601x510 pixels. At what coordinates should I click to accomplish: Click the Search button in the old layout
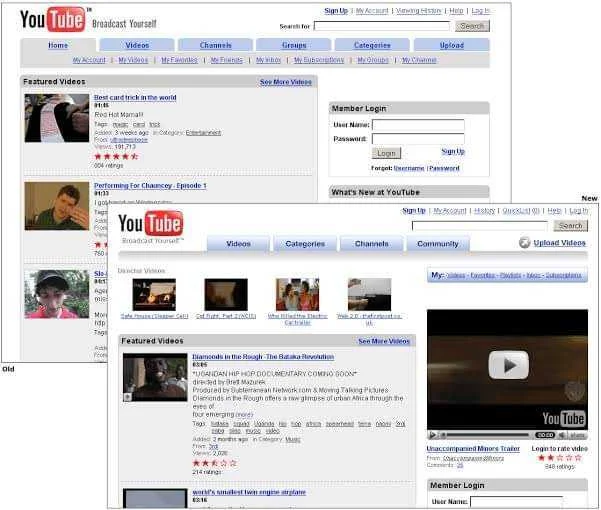(472, 26)
